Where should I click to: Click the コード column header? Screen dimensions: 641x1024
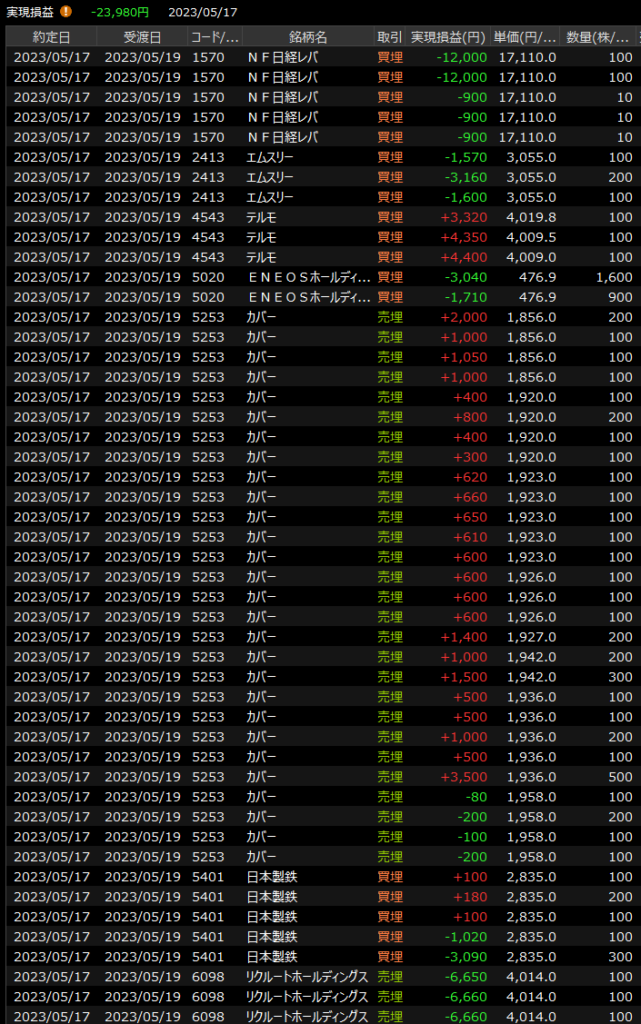214,37
